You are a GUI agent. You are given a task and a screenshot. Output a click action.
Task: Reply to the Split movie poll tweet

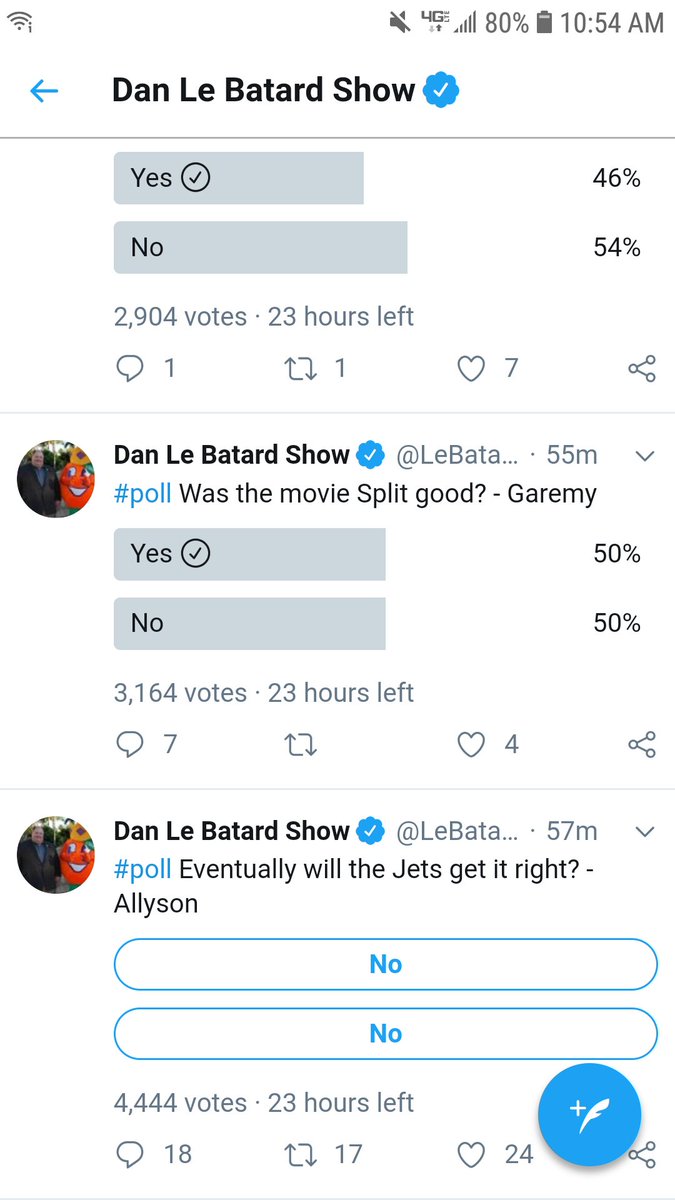click(x=130, y=744)
